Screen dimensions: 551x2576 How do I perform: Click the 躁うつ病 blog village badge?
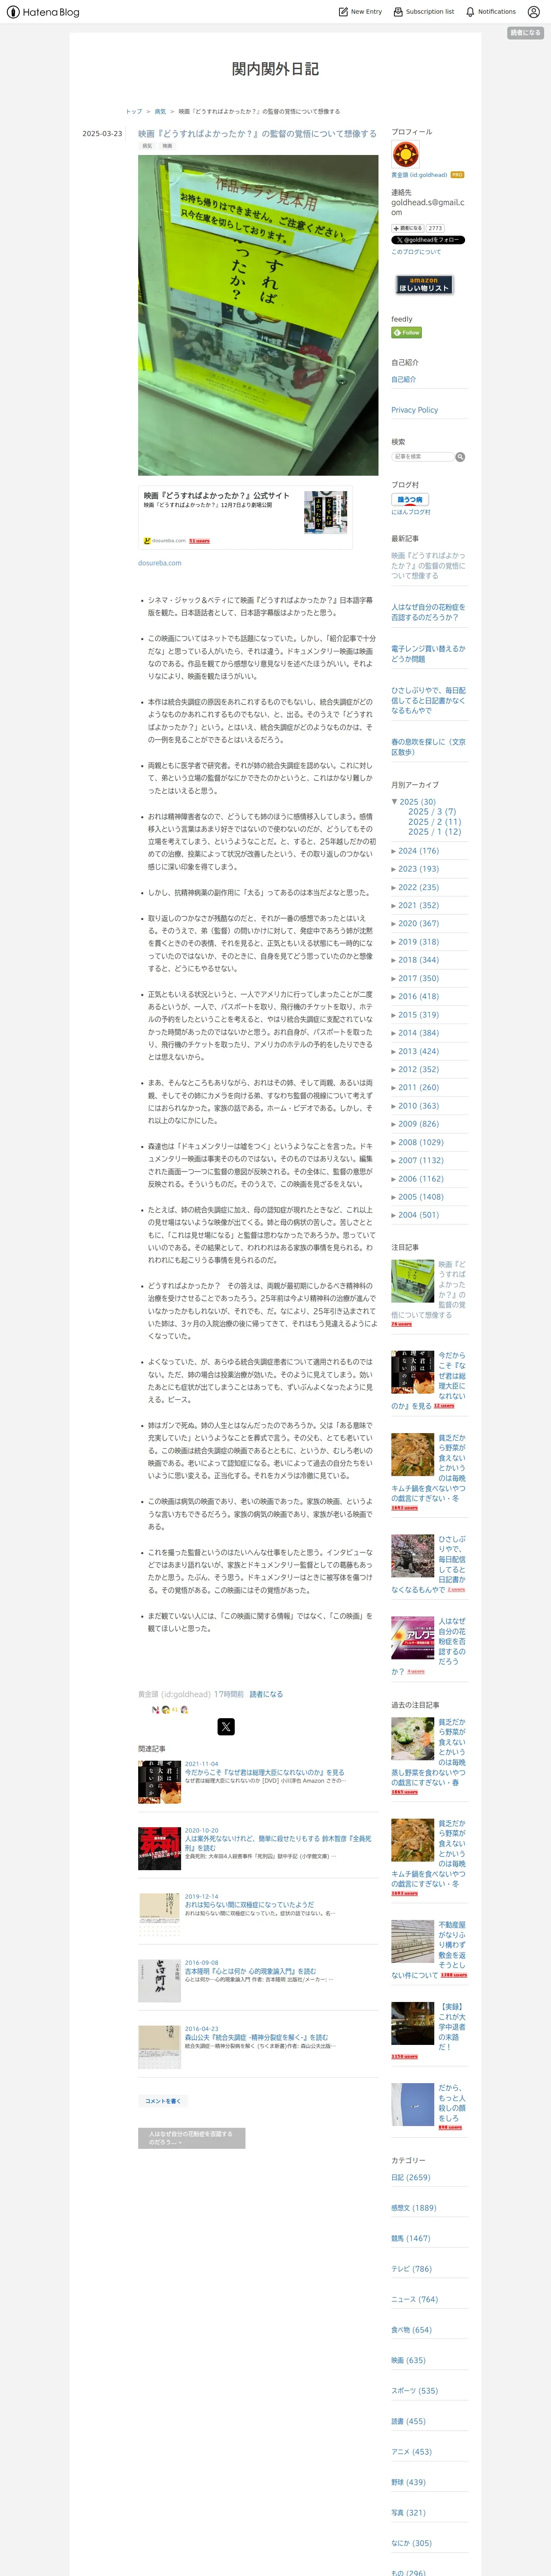(x=410, y=499)
